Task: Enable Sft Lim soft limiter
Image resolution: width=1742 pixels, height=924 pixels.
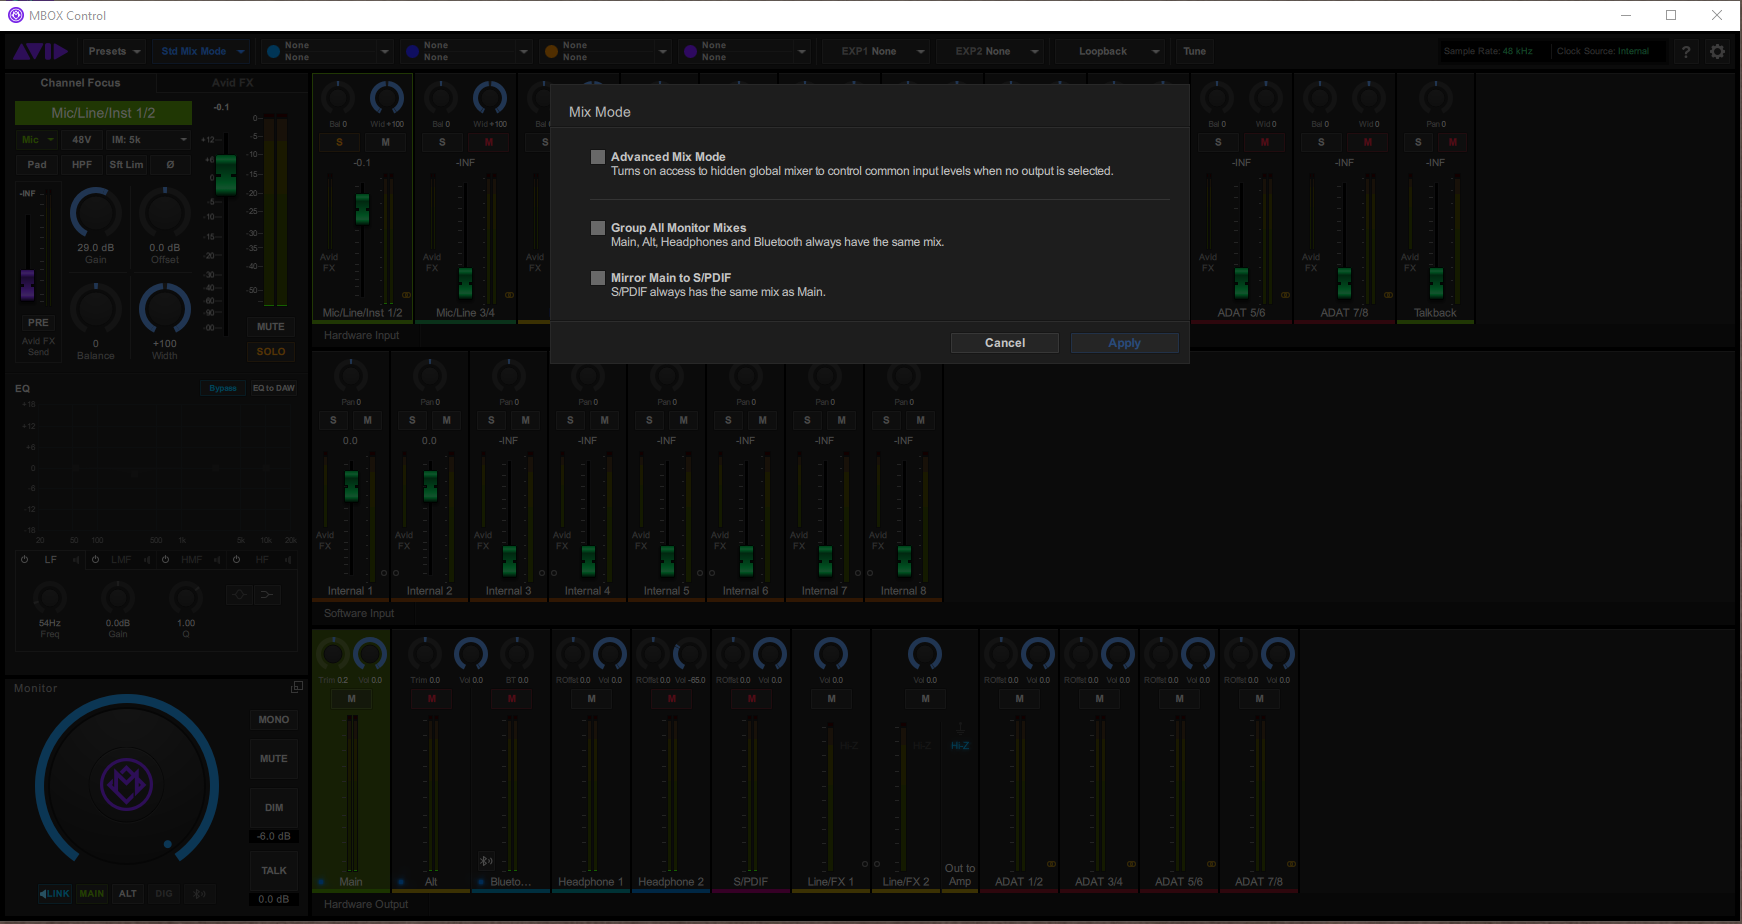Action: tap(126, 164)
